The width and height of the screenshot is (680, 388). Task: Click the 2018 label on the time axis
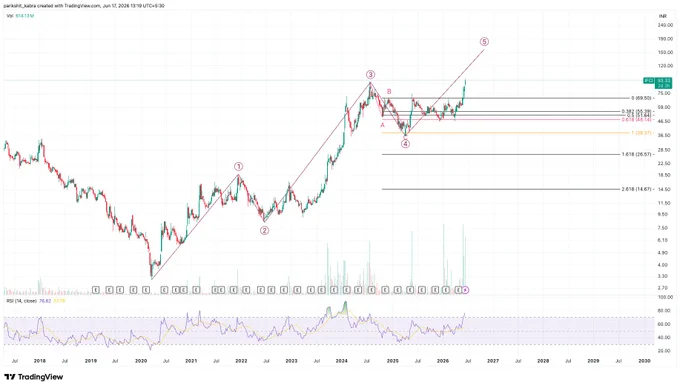pos(40,361)
